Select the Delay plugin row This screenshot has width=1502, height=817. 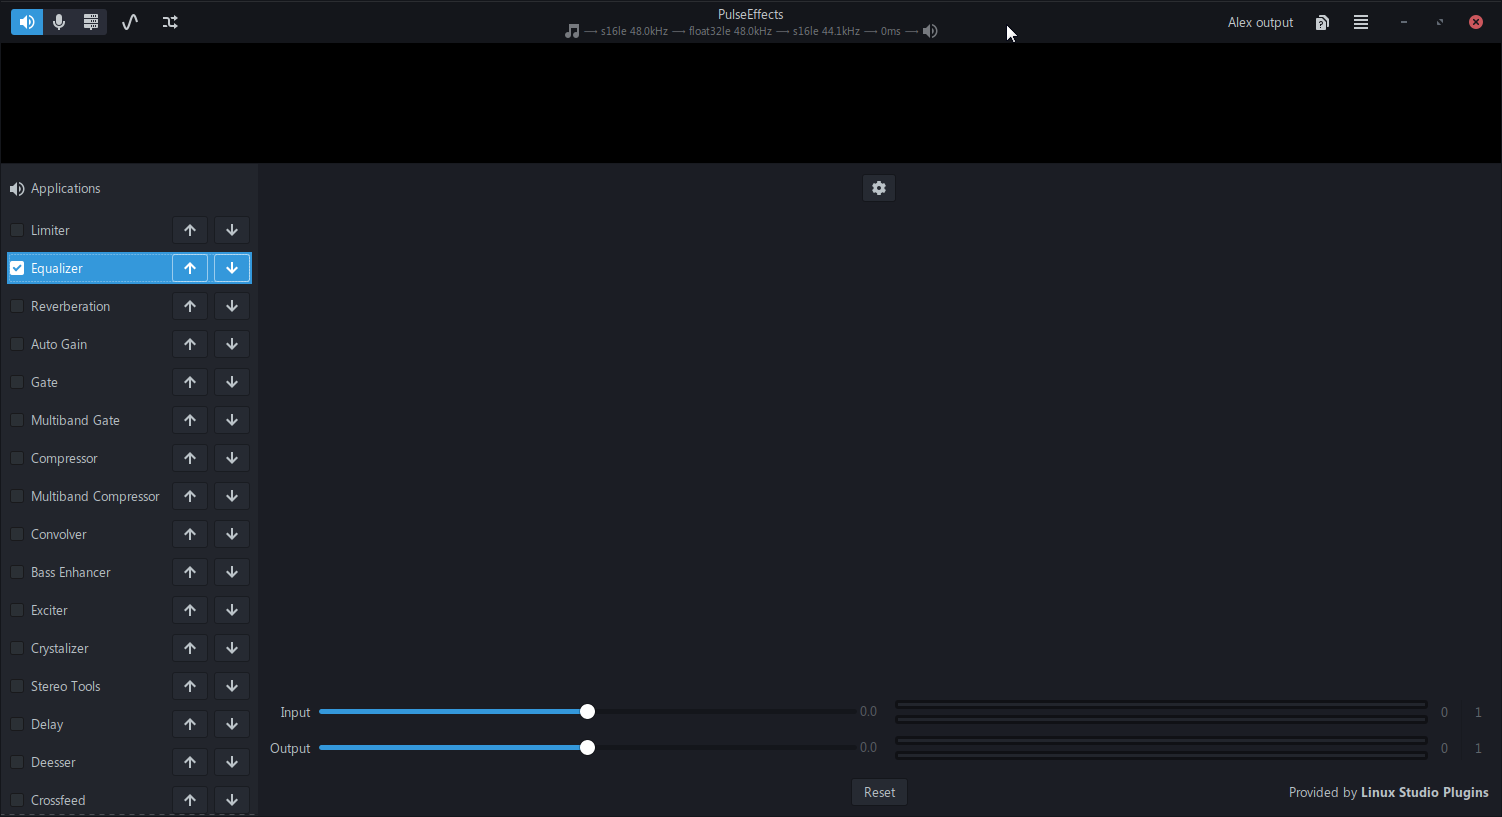coord(129,724)
